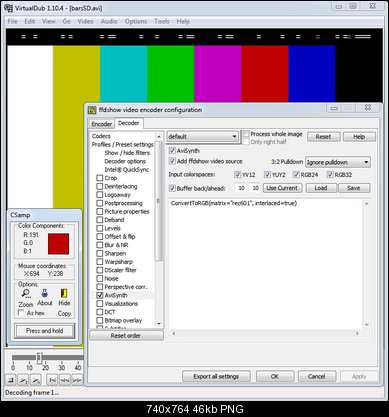Click the filter list vertical scrollbar
Screen dimensions: 389x417
[x=159, y=230]
